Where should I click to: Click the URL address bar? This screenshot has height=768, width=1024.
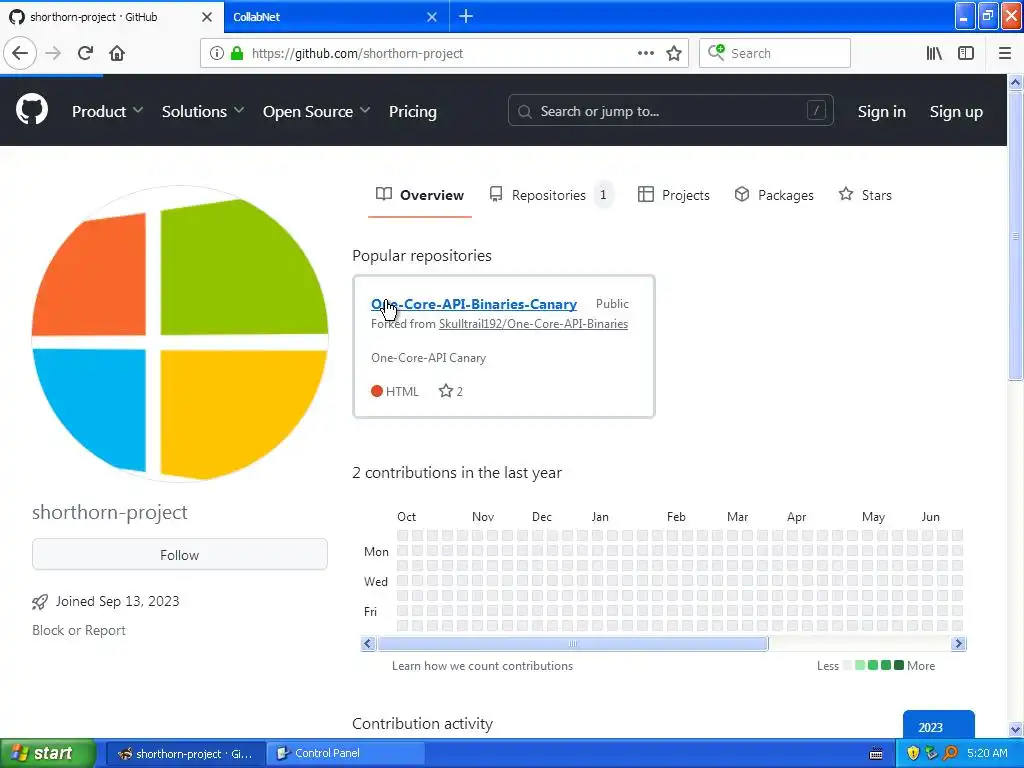444,53
